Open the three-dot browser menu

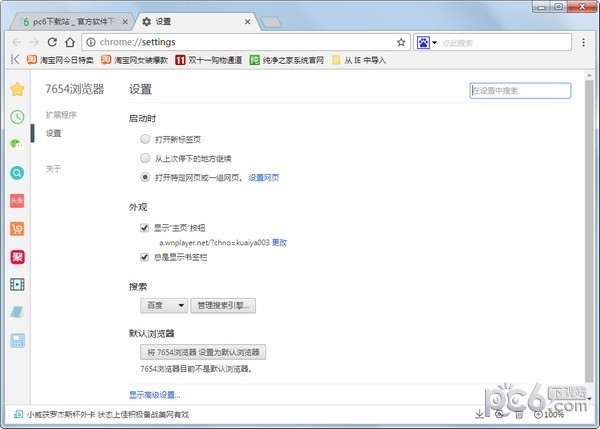pos(584,42)
